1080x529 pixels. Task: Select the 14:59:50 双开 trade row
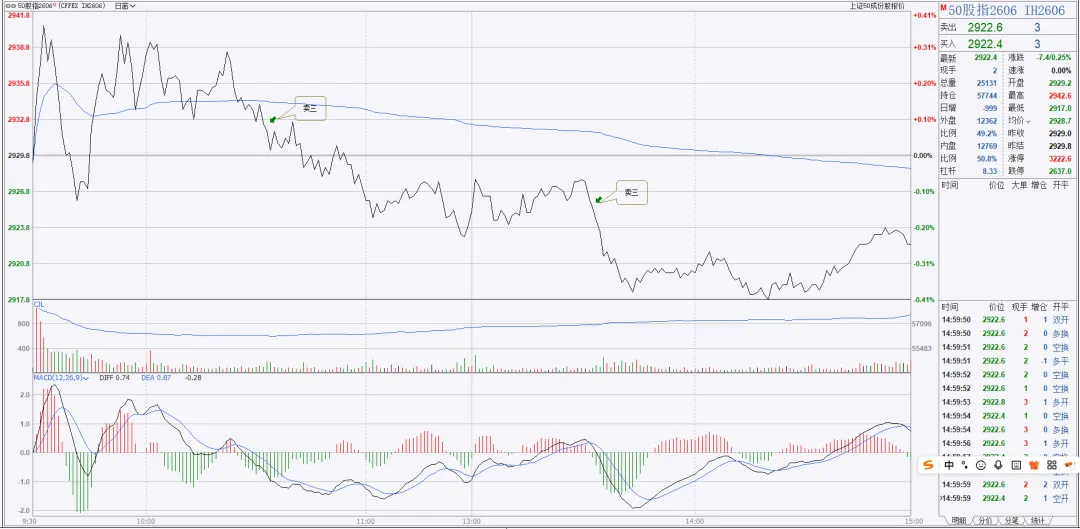1006,320
